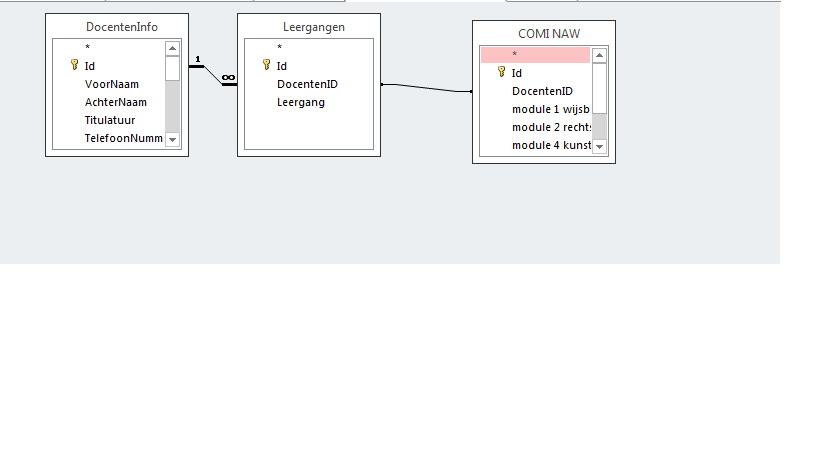819x460 pixels.
Task: Click the primary key icon in COMI NAW
Action: pos(501,72)
